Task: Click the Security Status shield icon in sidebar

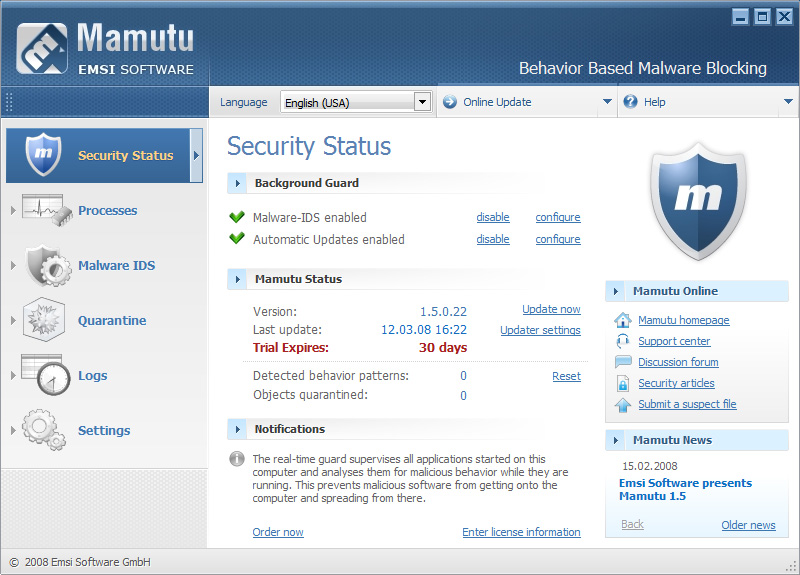Action: pos(43,155)
